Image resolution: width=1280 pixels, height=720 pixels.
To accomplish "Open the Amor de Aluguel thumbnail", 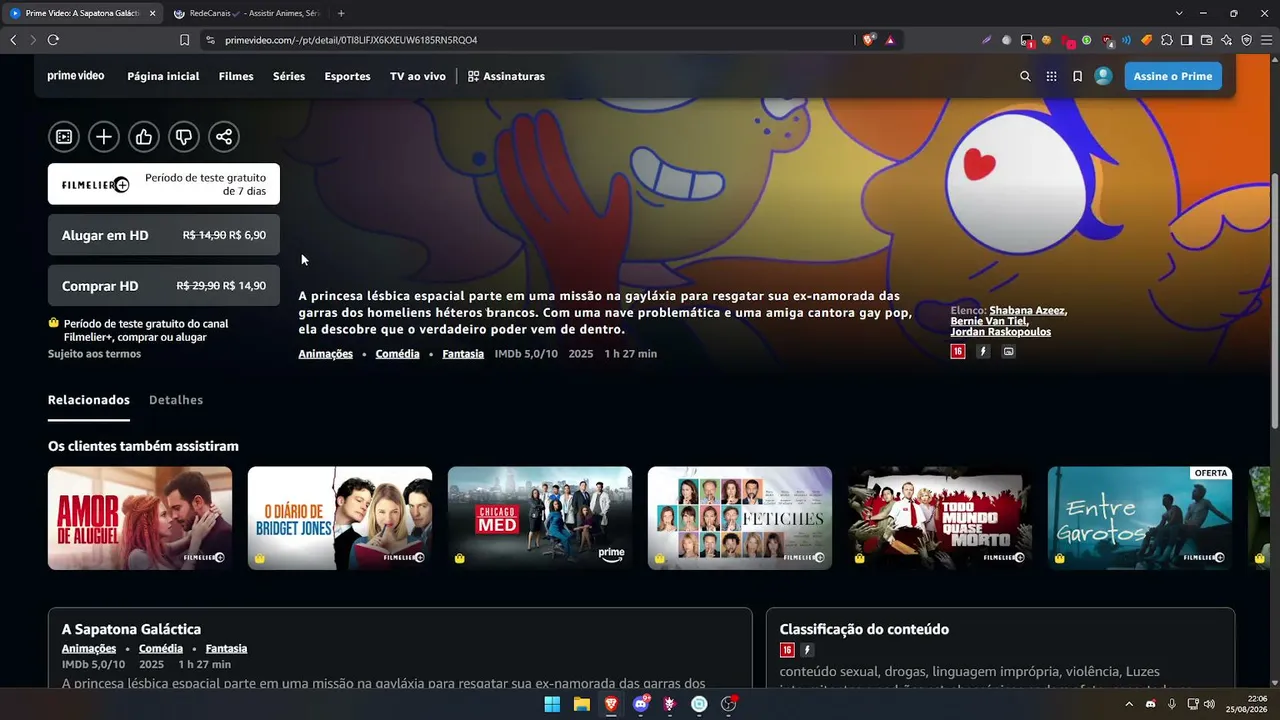I will (x=140, y=518).
